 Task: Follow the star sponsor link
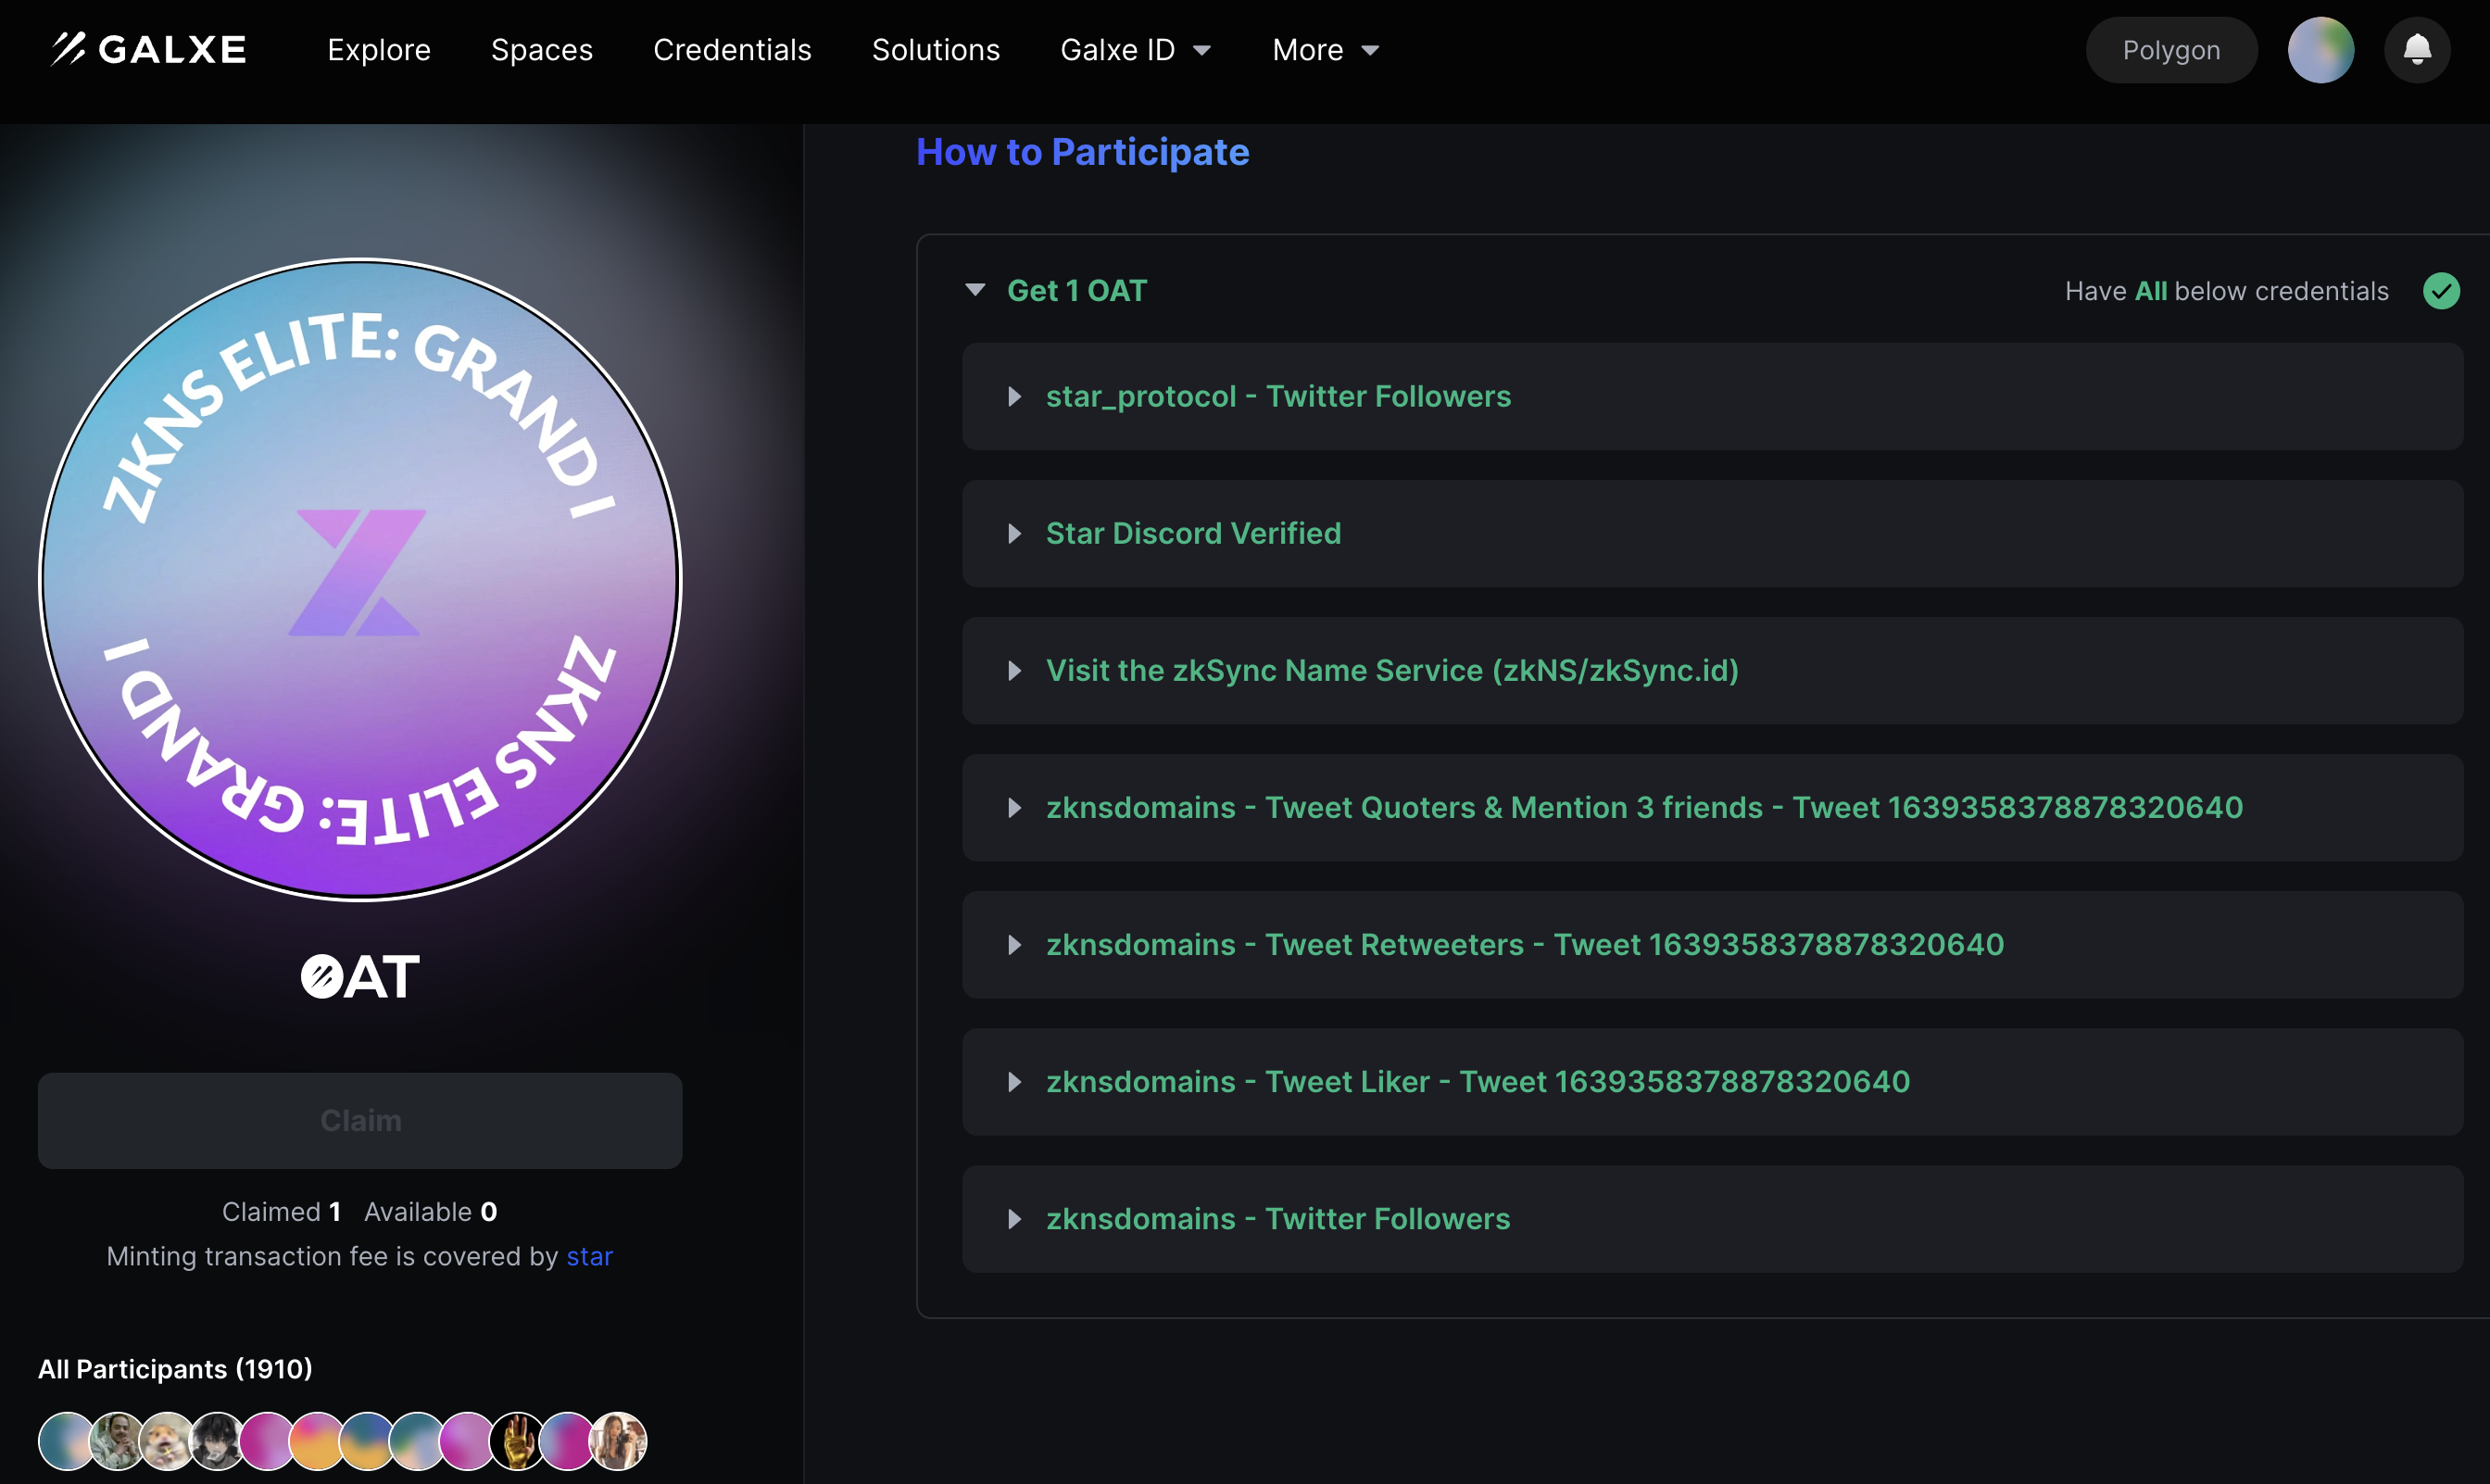(x=589, y=1256)
